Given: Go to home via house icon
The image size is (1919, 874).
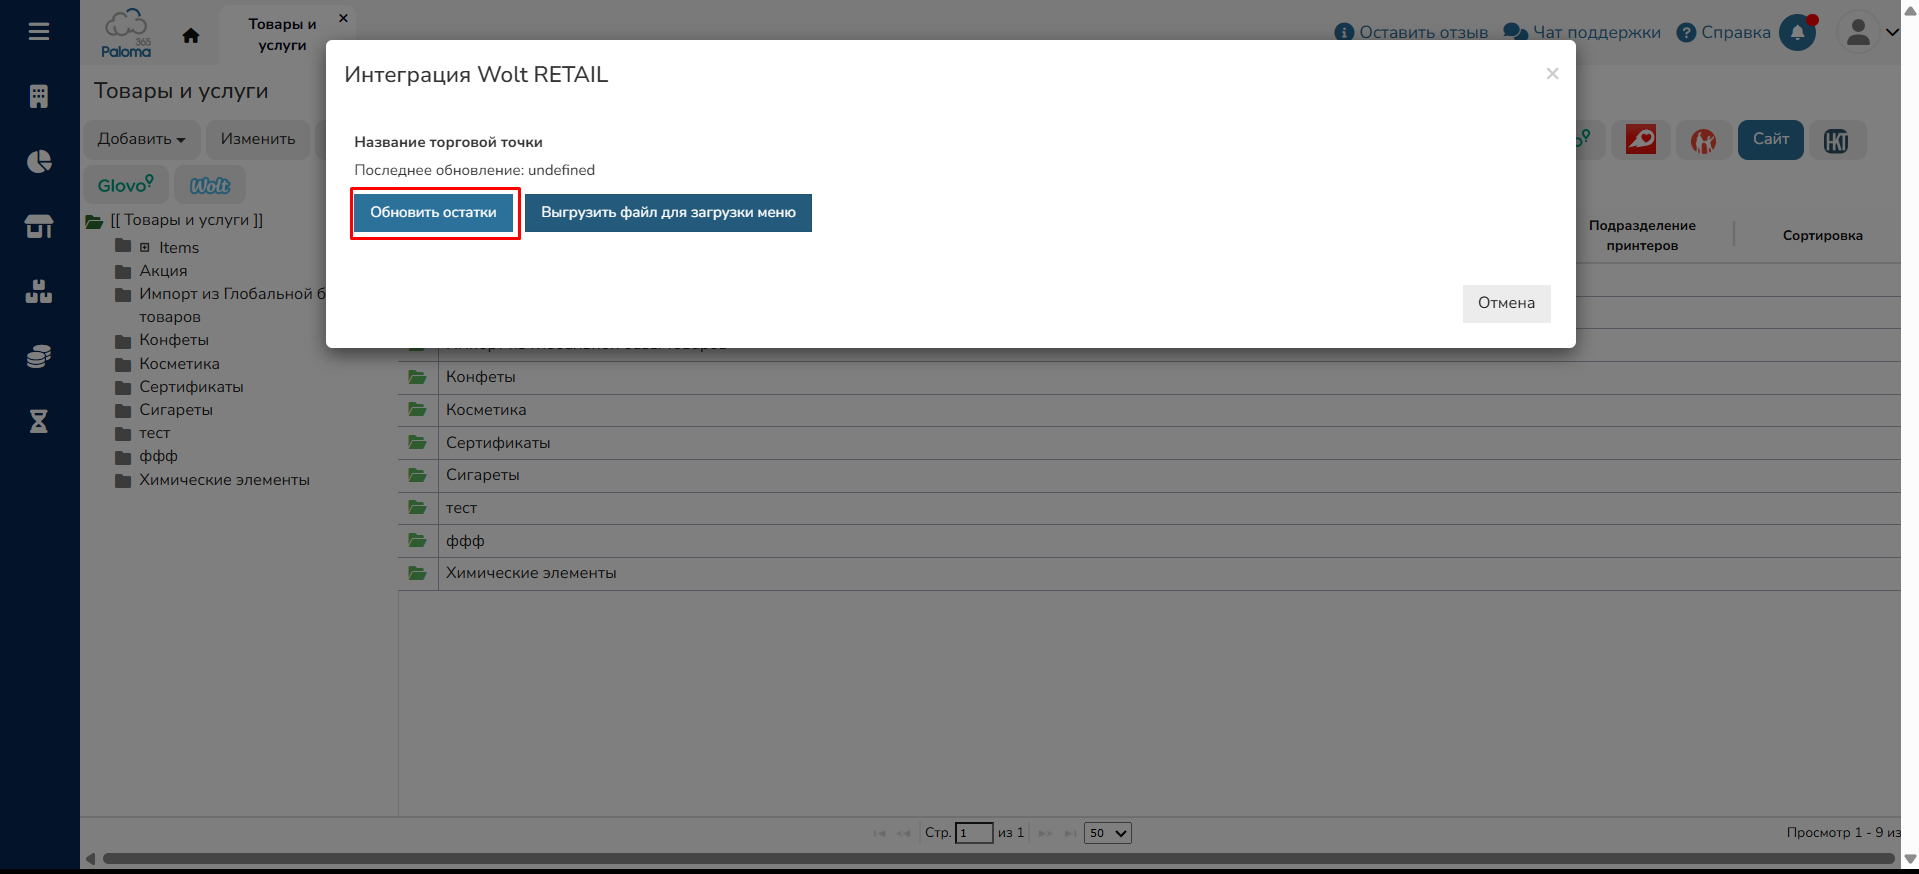Looking at the screenshot, I should pos(191,36).
